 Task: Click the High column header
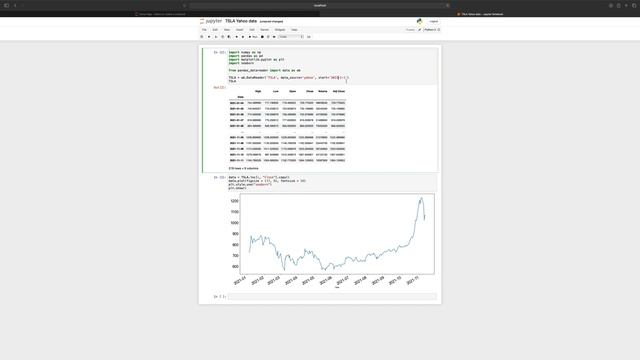point(258,91)
